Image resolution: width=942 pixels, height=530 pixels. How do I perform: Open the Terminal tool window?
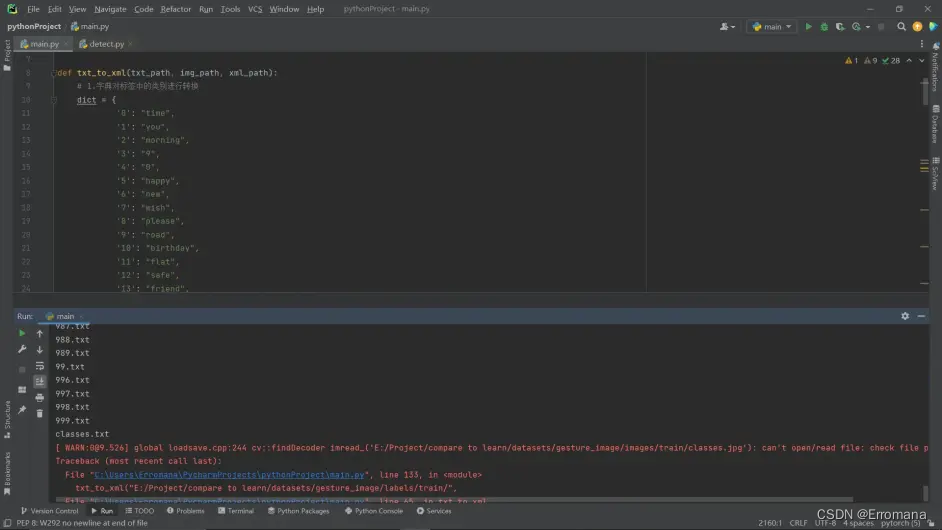tap(236, 511)
